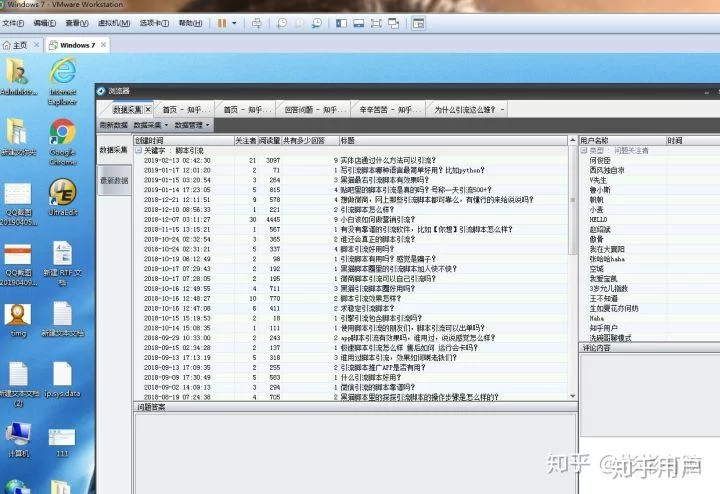Open the timg image file on desktop
720x494 pixels.
(x=17, y=316)
